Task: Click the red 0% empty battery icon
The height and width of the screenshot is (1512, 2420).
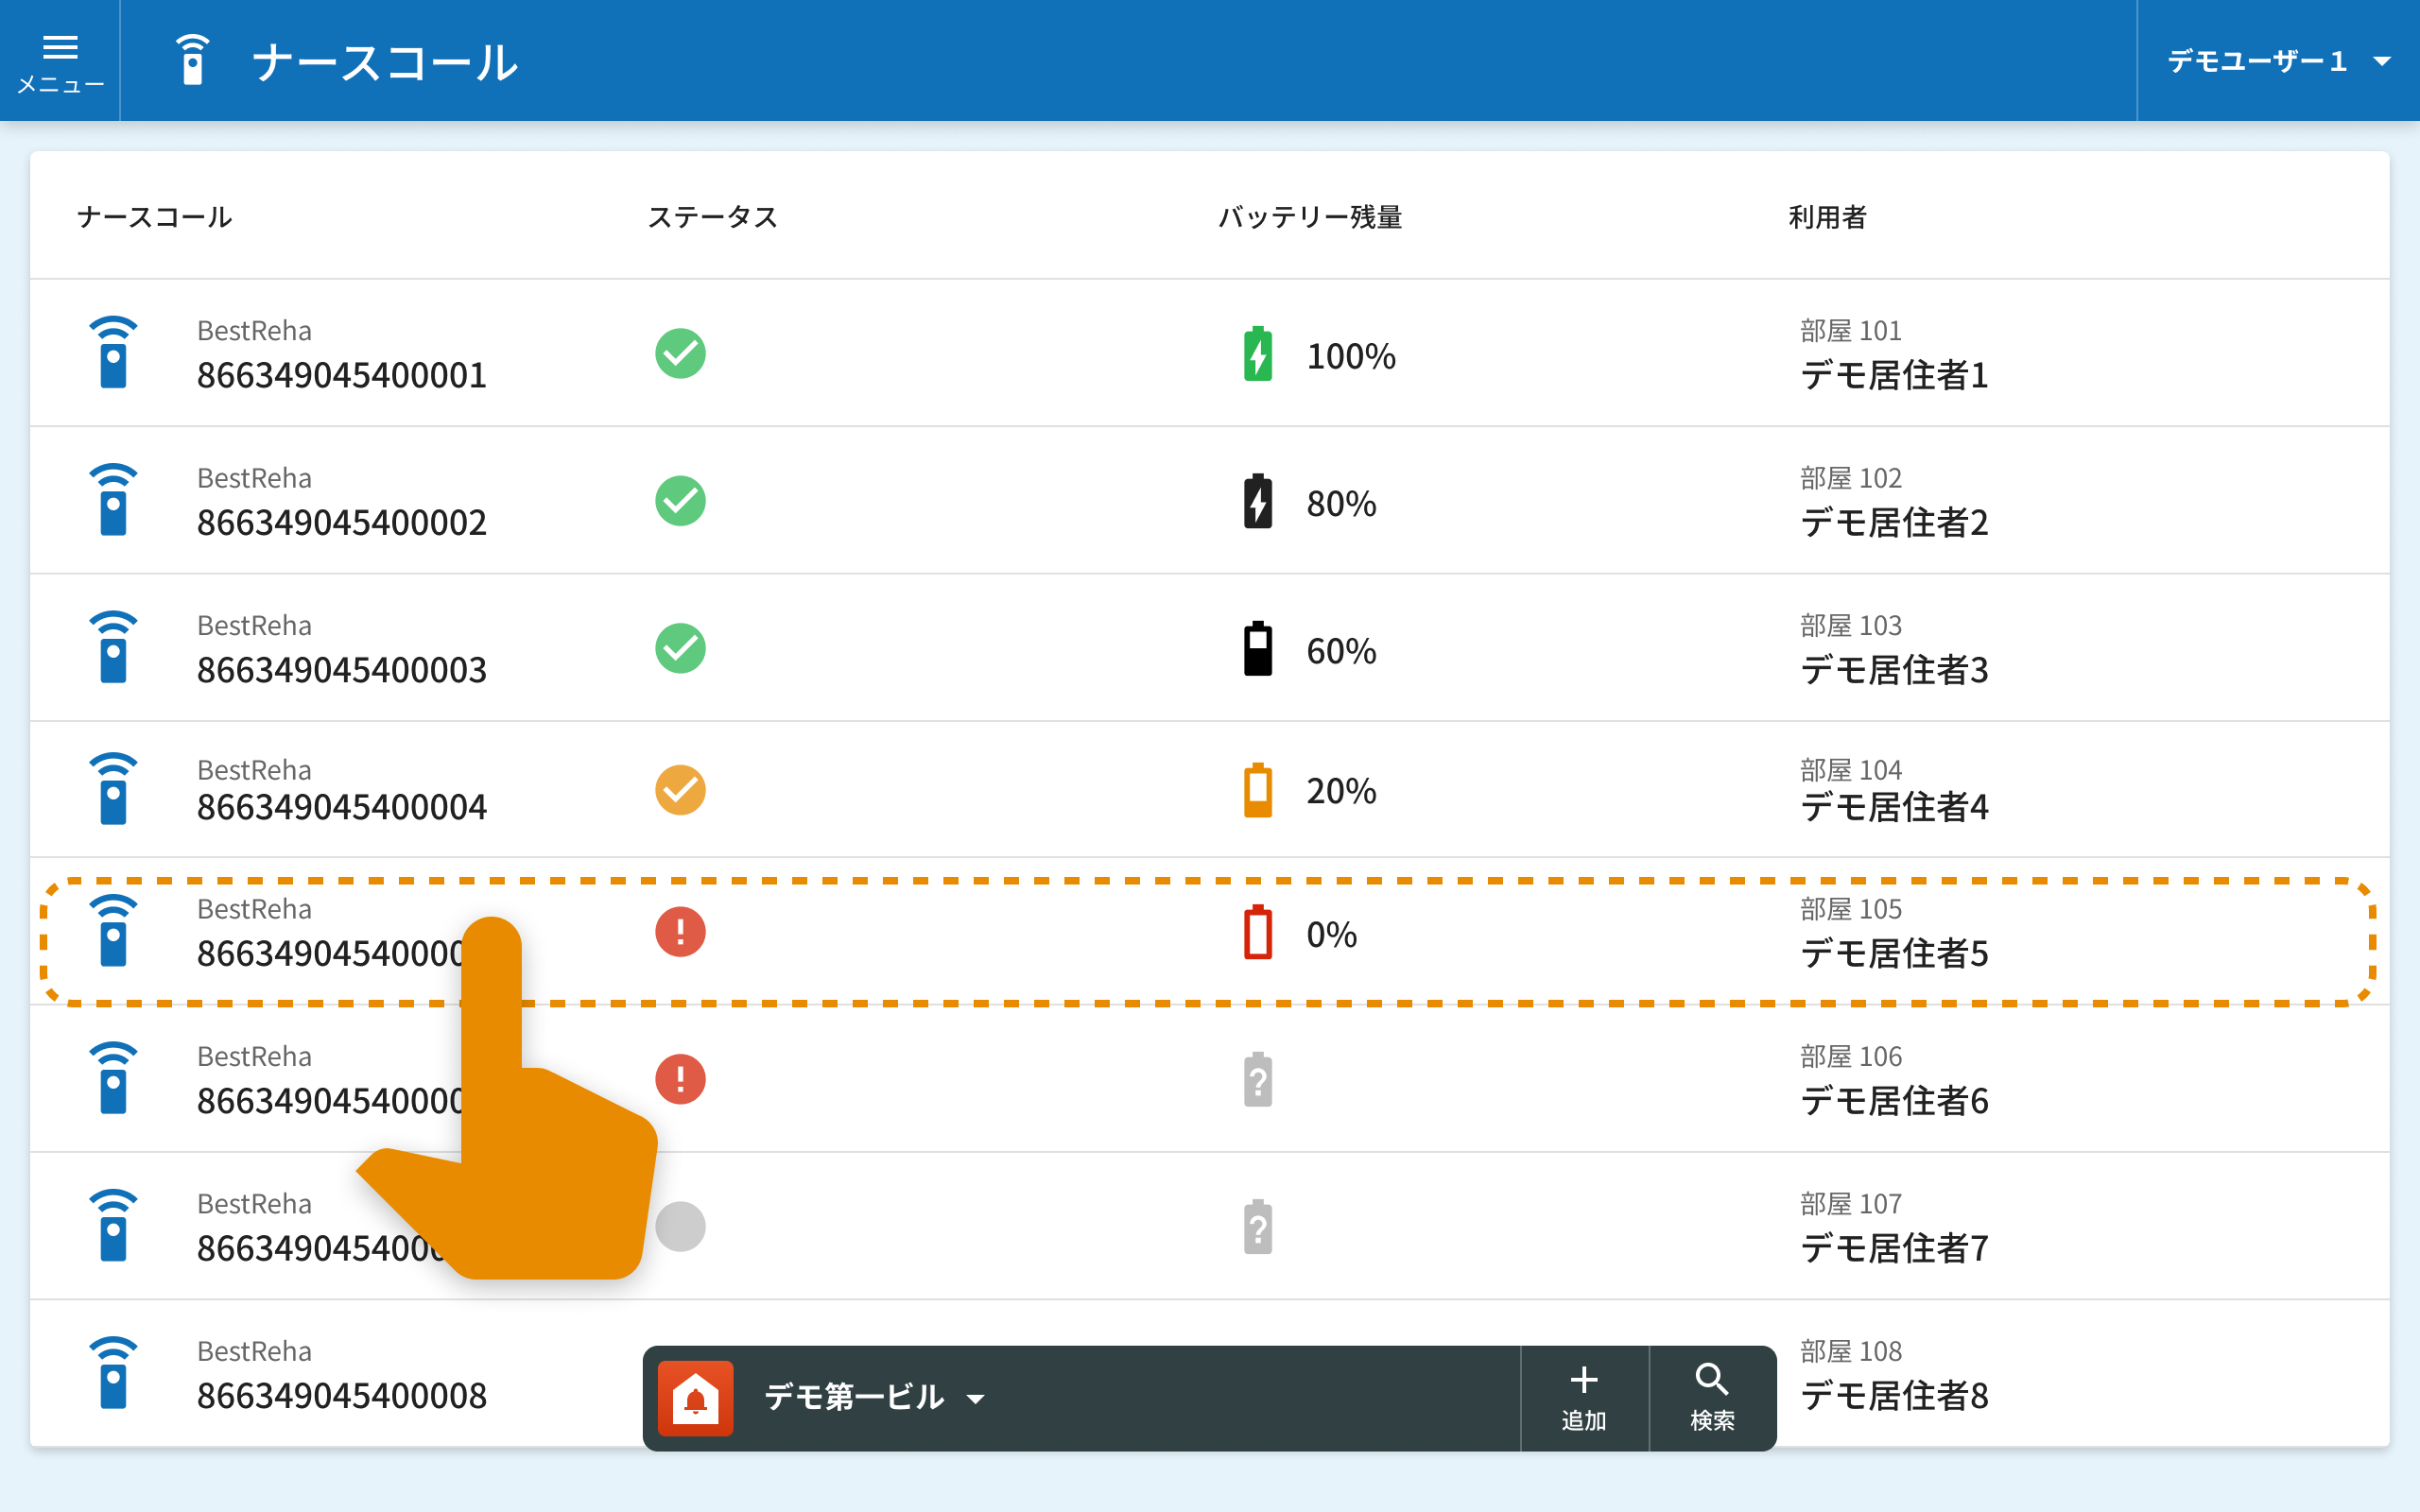Action: (x=1257, y=932)
